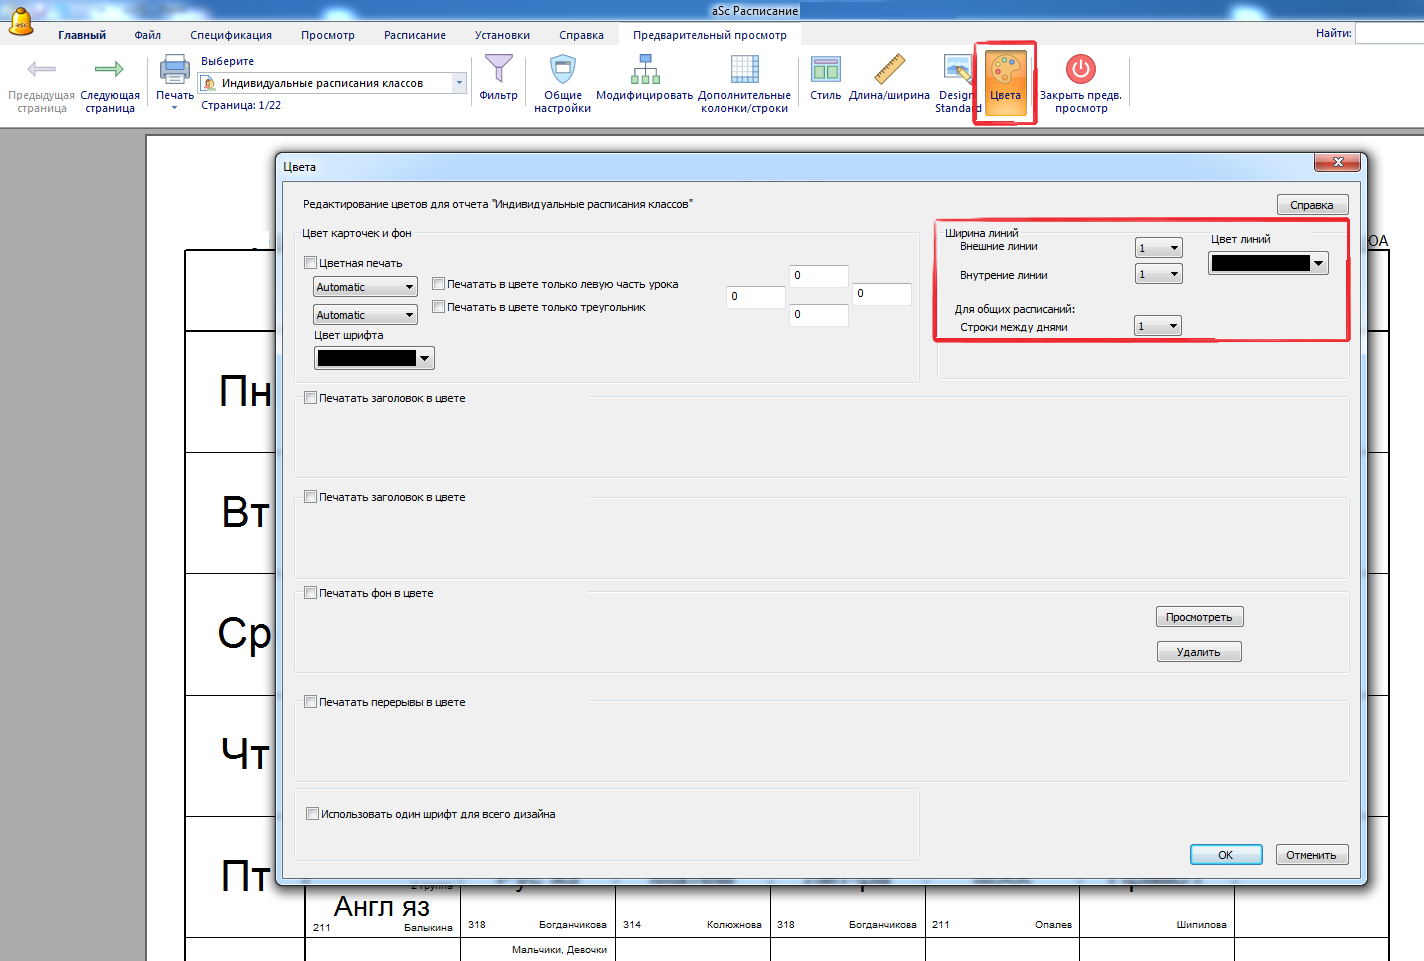
Task: Open Дополнительные колонки/строки grid icon
Action: 745,71
